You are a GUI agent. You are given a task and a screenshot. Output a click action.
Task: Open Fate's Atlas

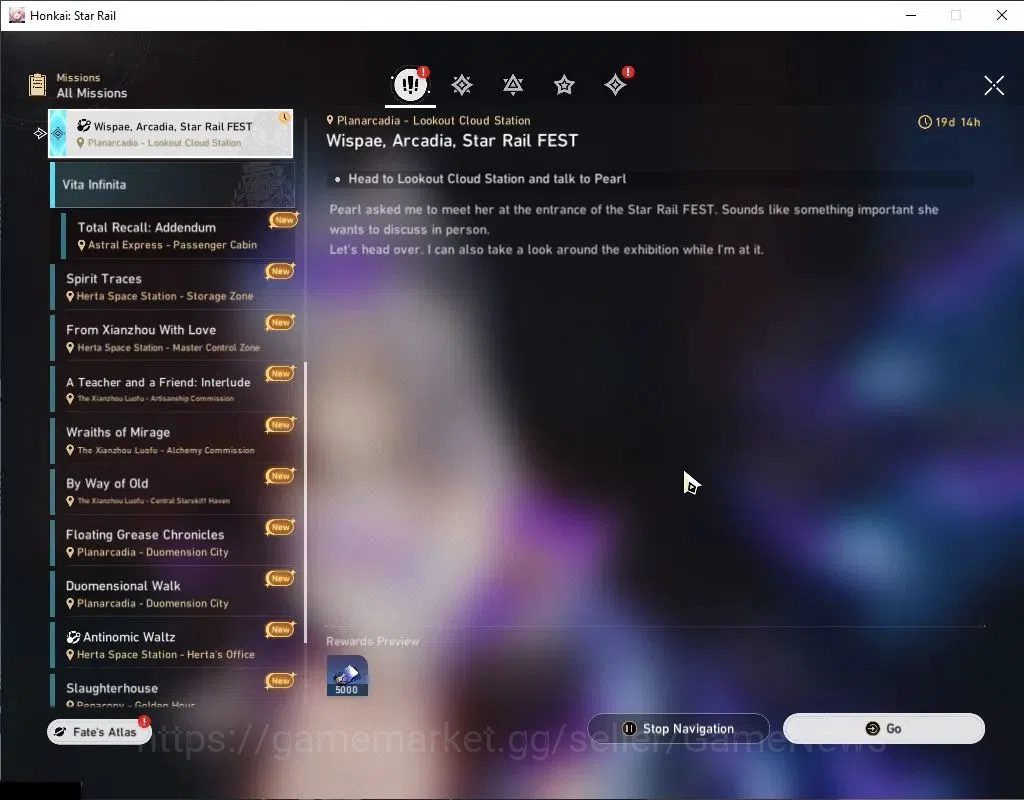point(99,731)
